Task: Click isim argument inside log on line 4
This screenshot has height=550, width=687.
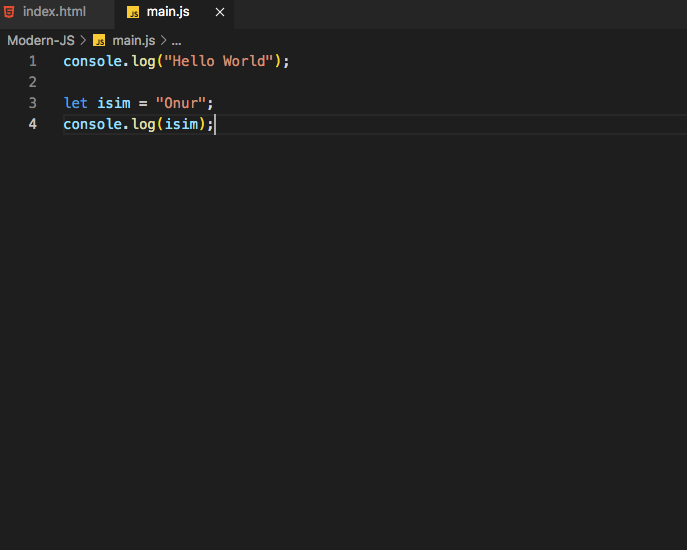Action: [181, 124]
